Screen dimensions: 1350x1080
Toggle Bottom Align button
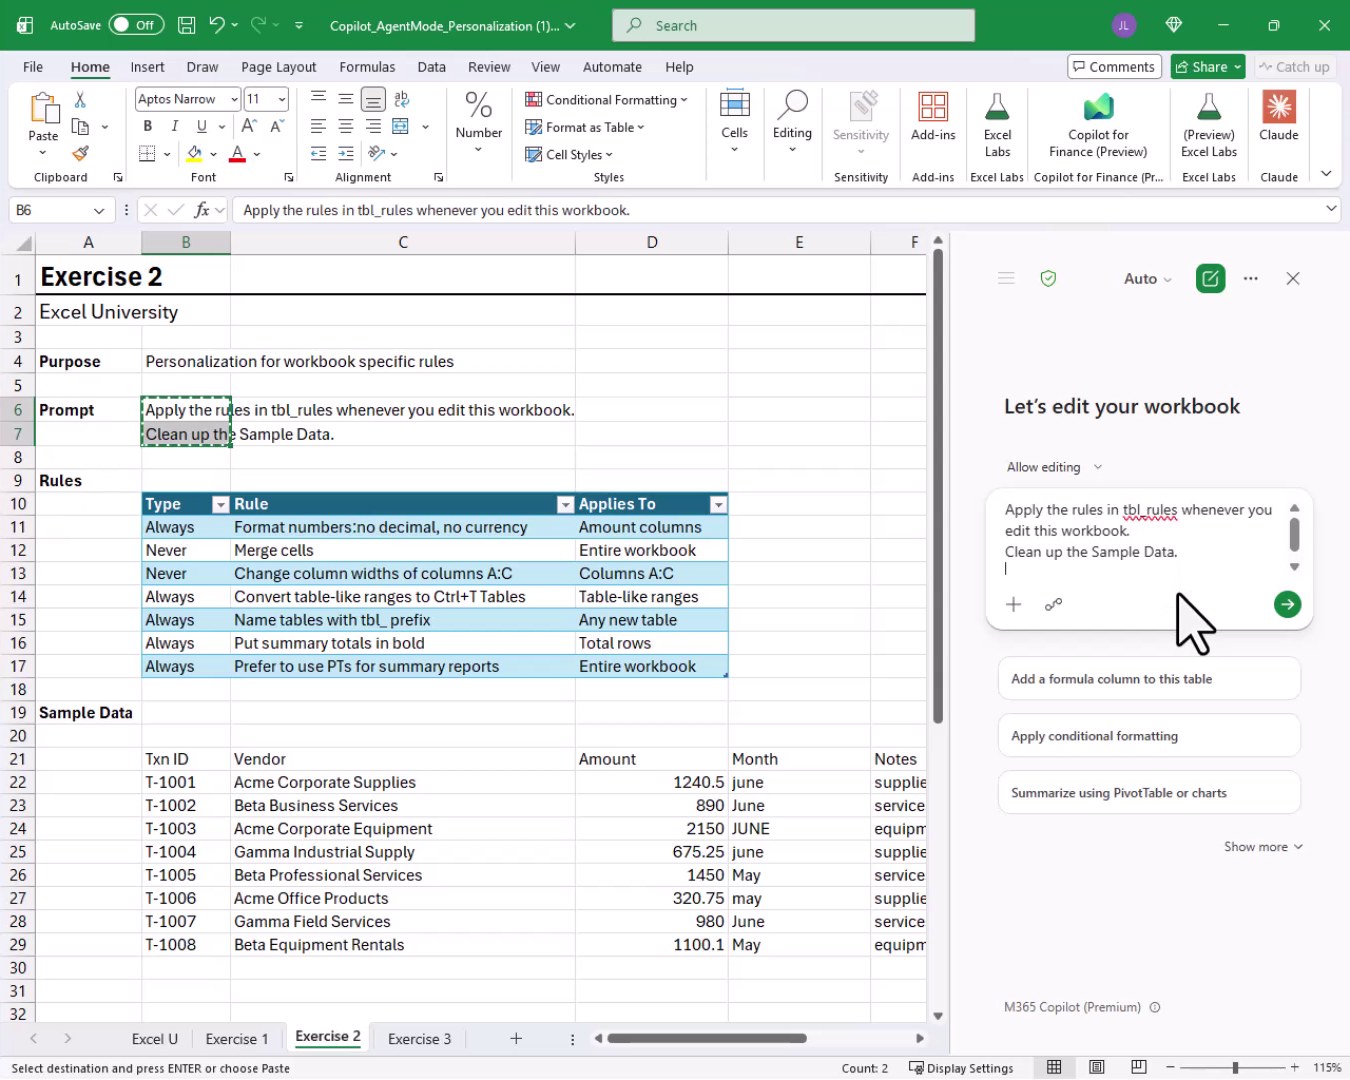(x=373, y=99)
